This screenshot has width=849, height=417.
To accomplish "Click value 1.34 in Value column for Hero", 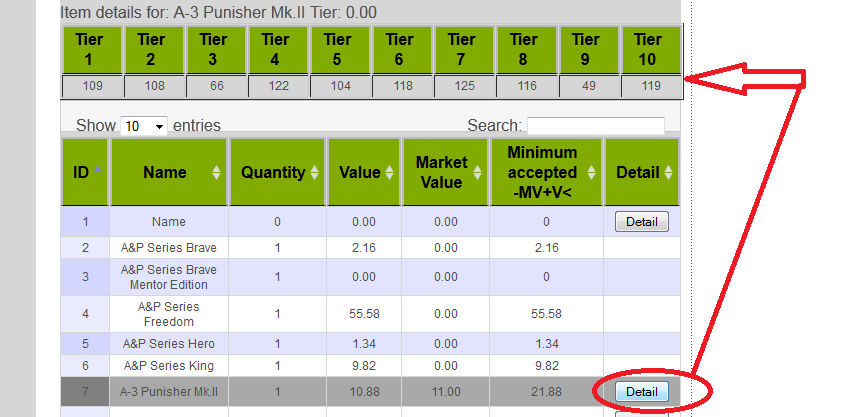I will click(364, 344).
